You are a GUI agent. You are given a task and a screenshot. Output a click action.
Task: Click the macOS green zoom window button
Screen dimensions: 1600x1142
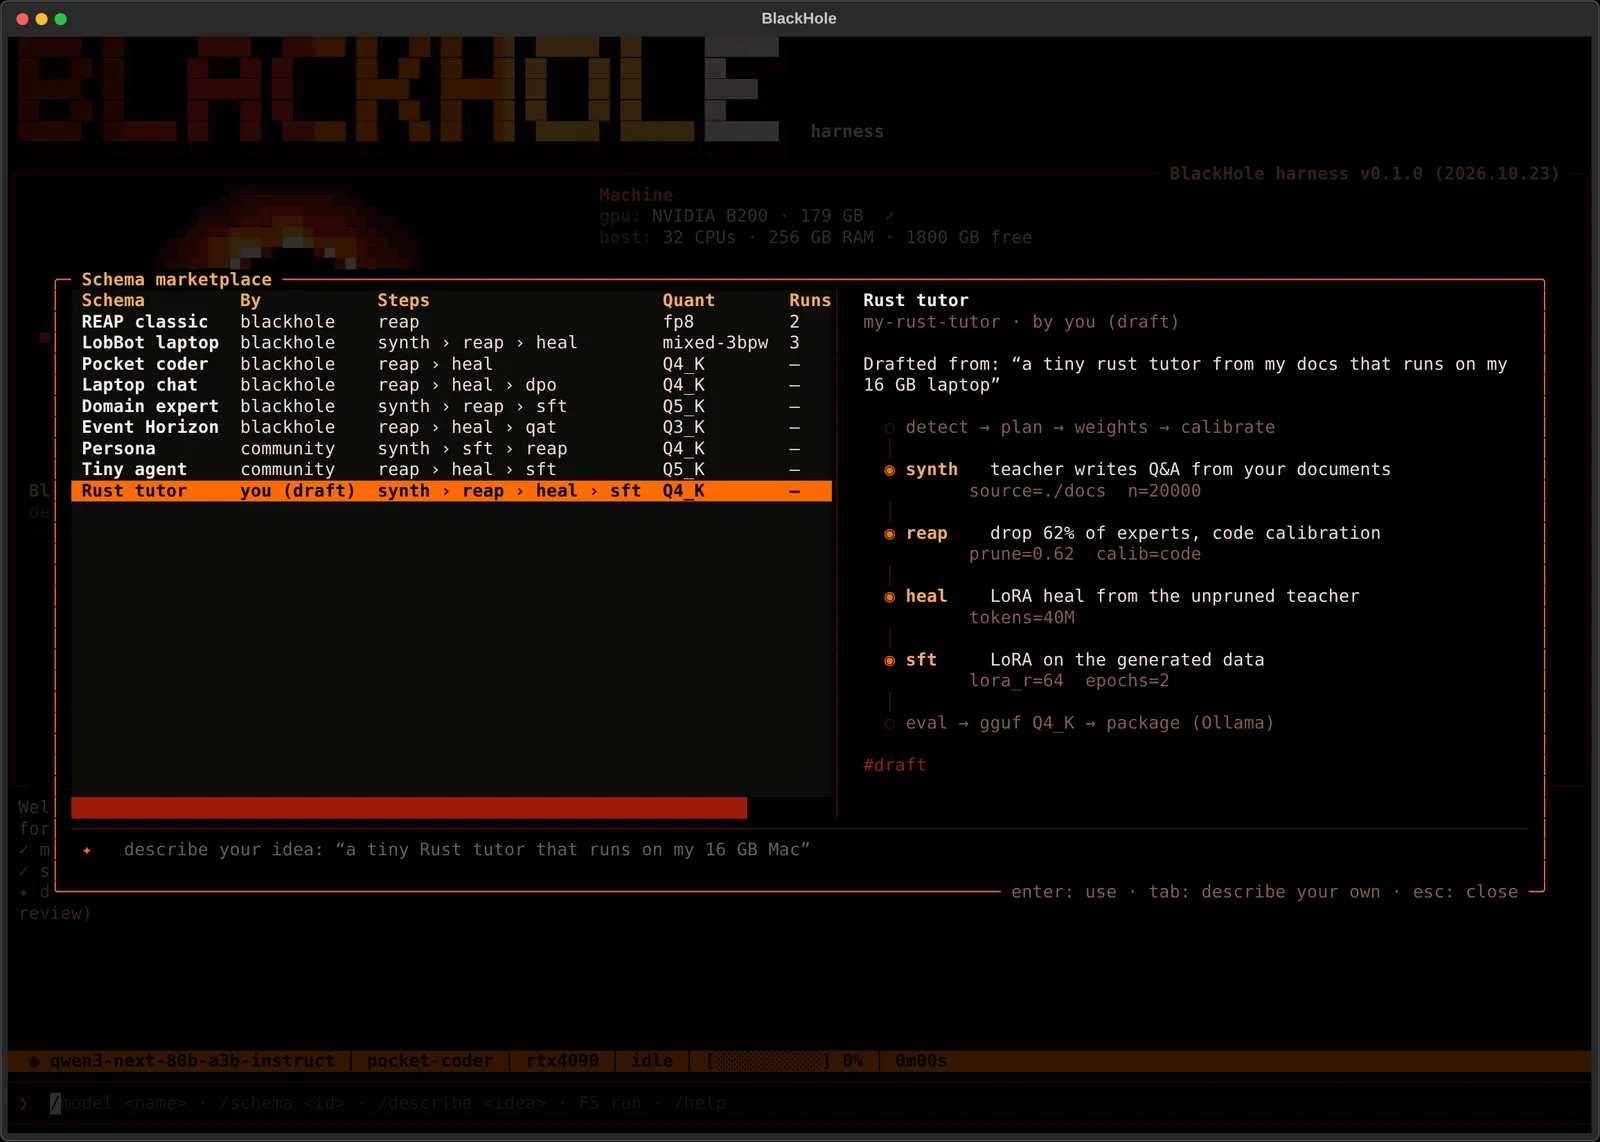click(x=61, y=19)
